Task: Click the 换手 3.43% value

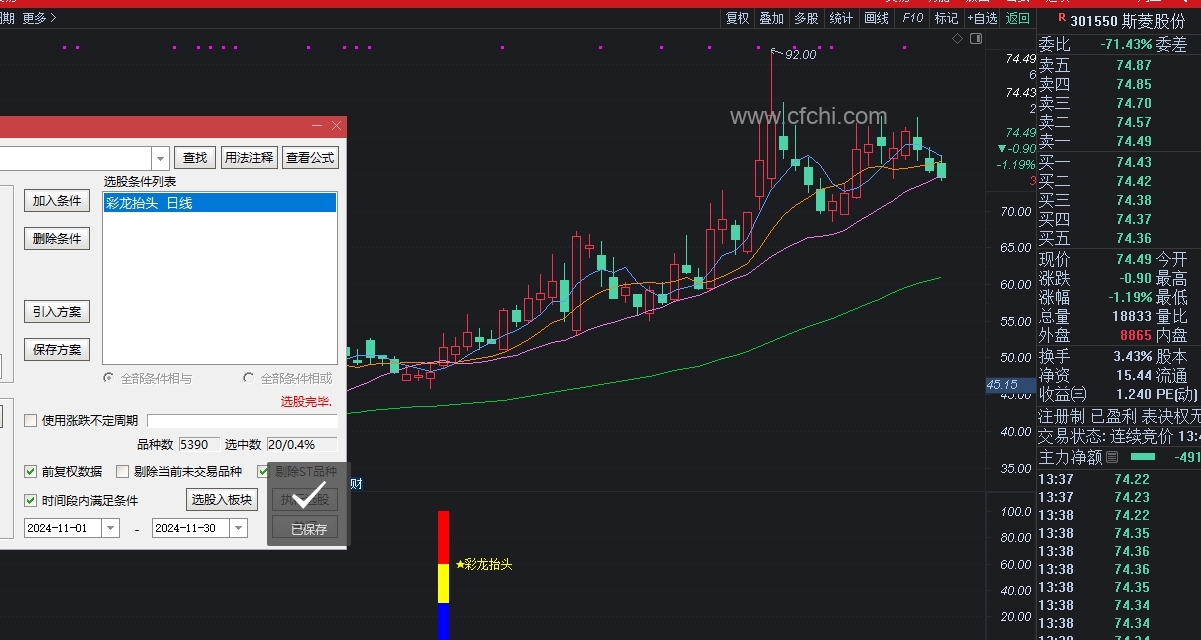Action: click(x=1132, y=356)
